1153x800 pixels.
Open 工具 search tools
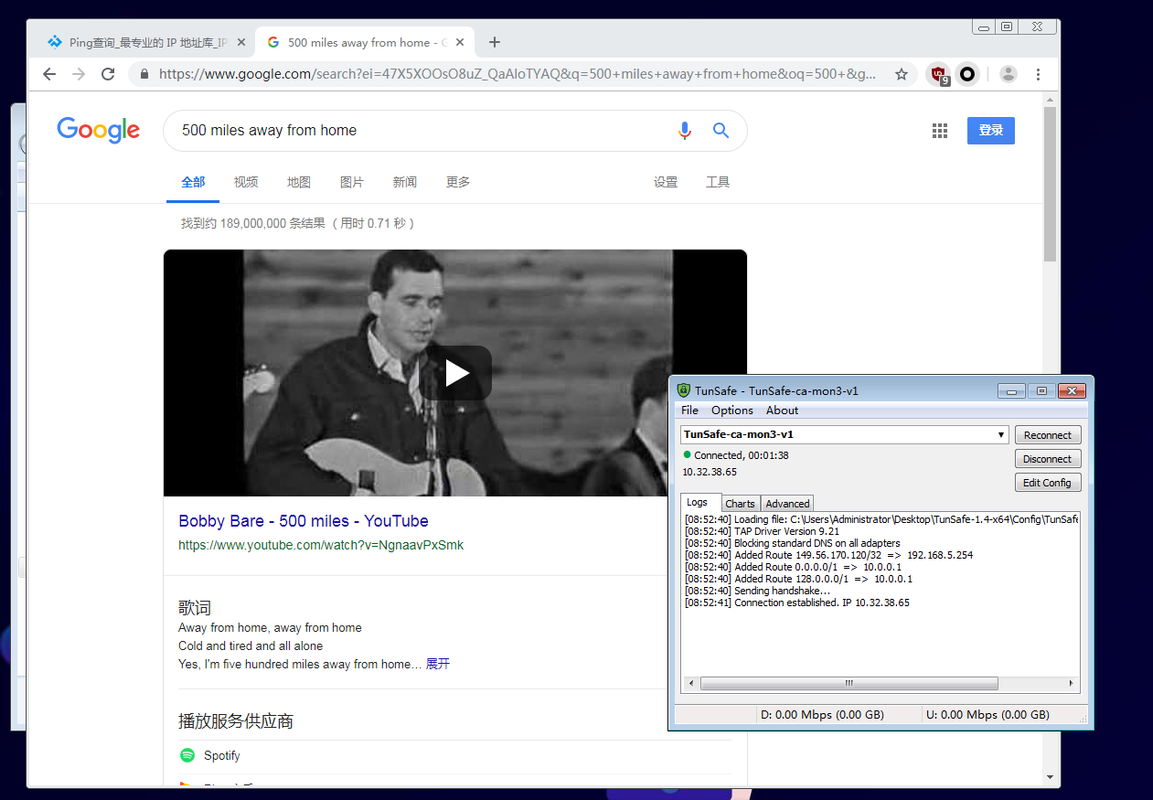[x=718, y=182]
